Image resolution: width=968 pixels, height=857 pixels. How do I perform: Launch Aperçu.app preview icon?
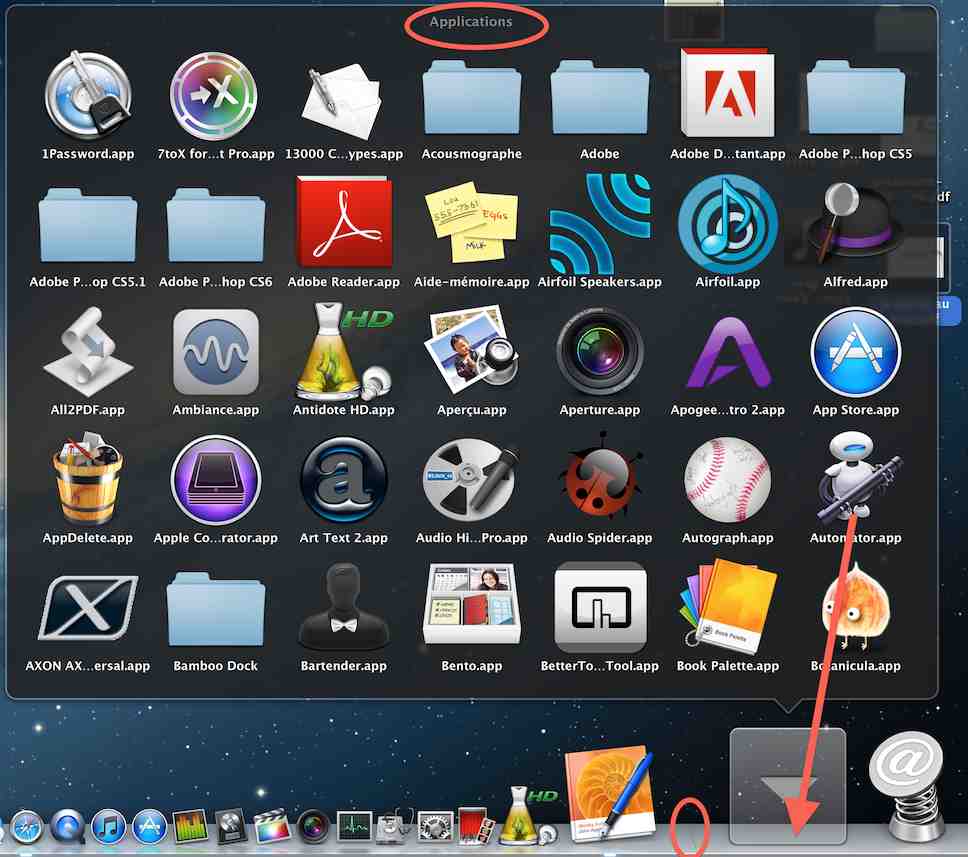(x=472, y=351)
